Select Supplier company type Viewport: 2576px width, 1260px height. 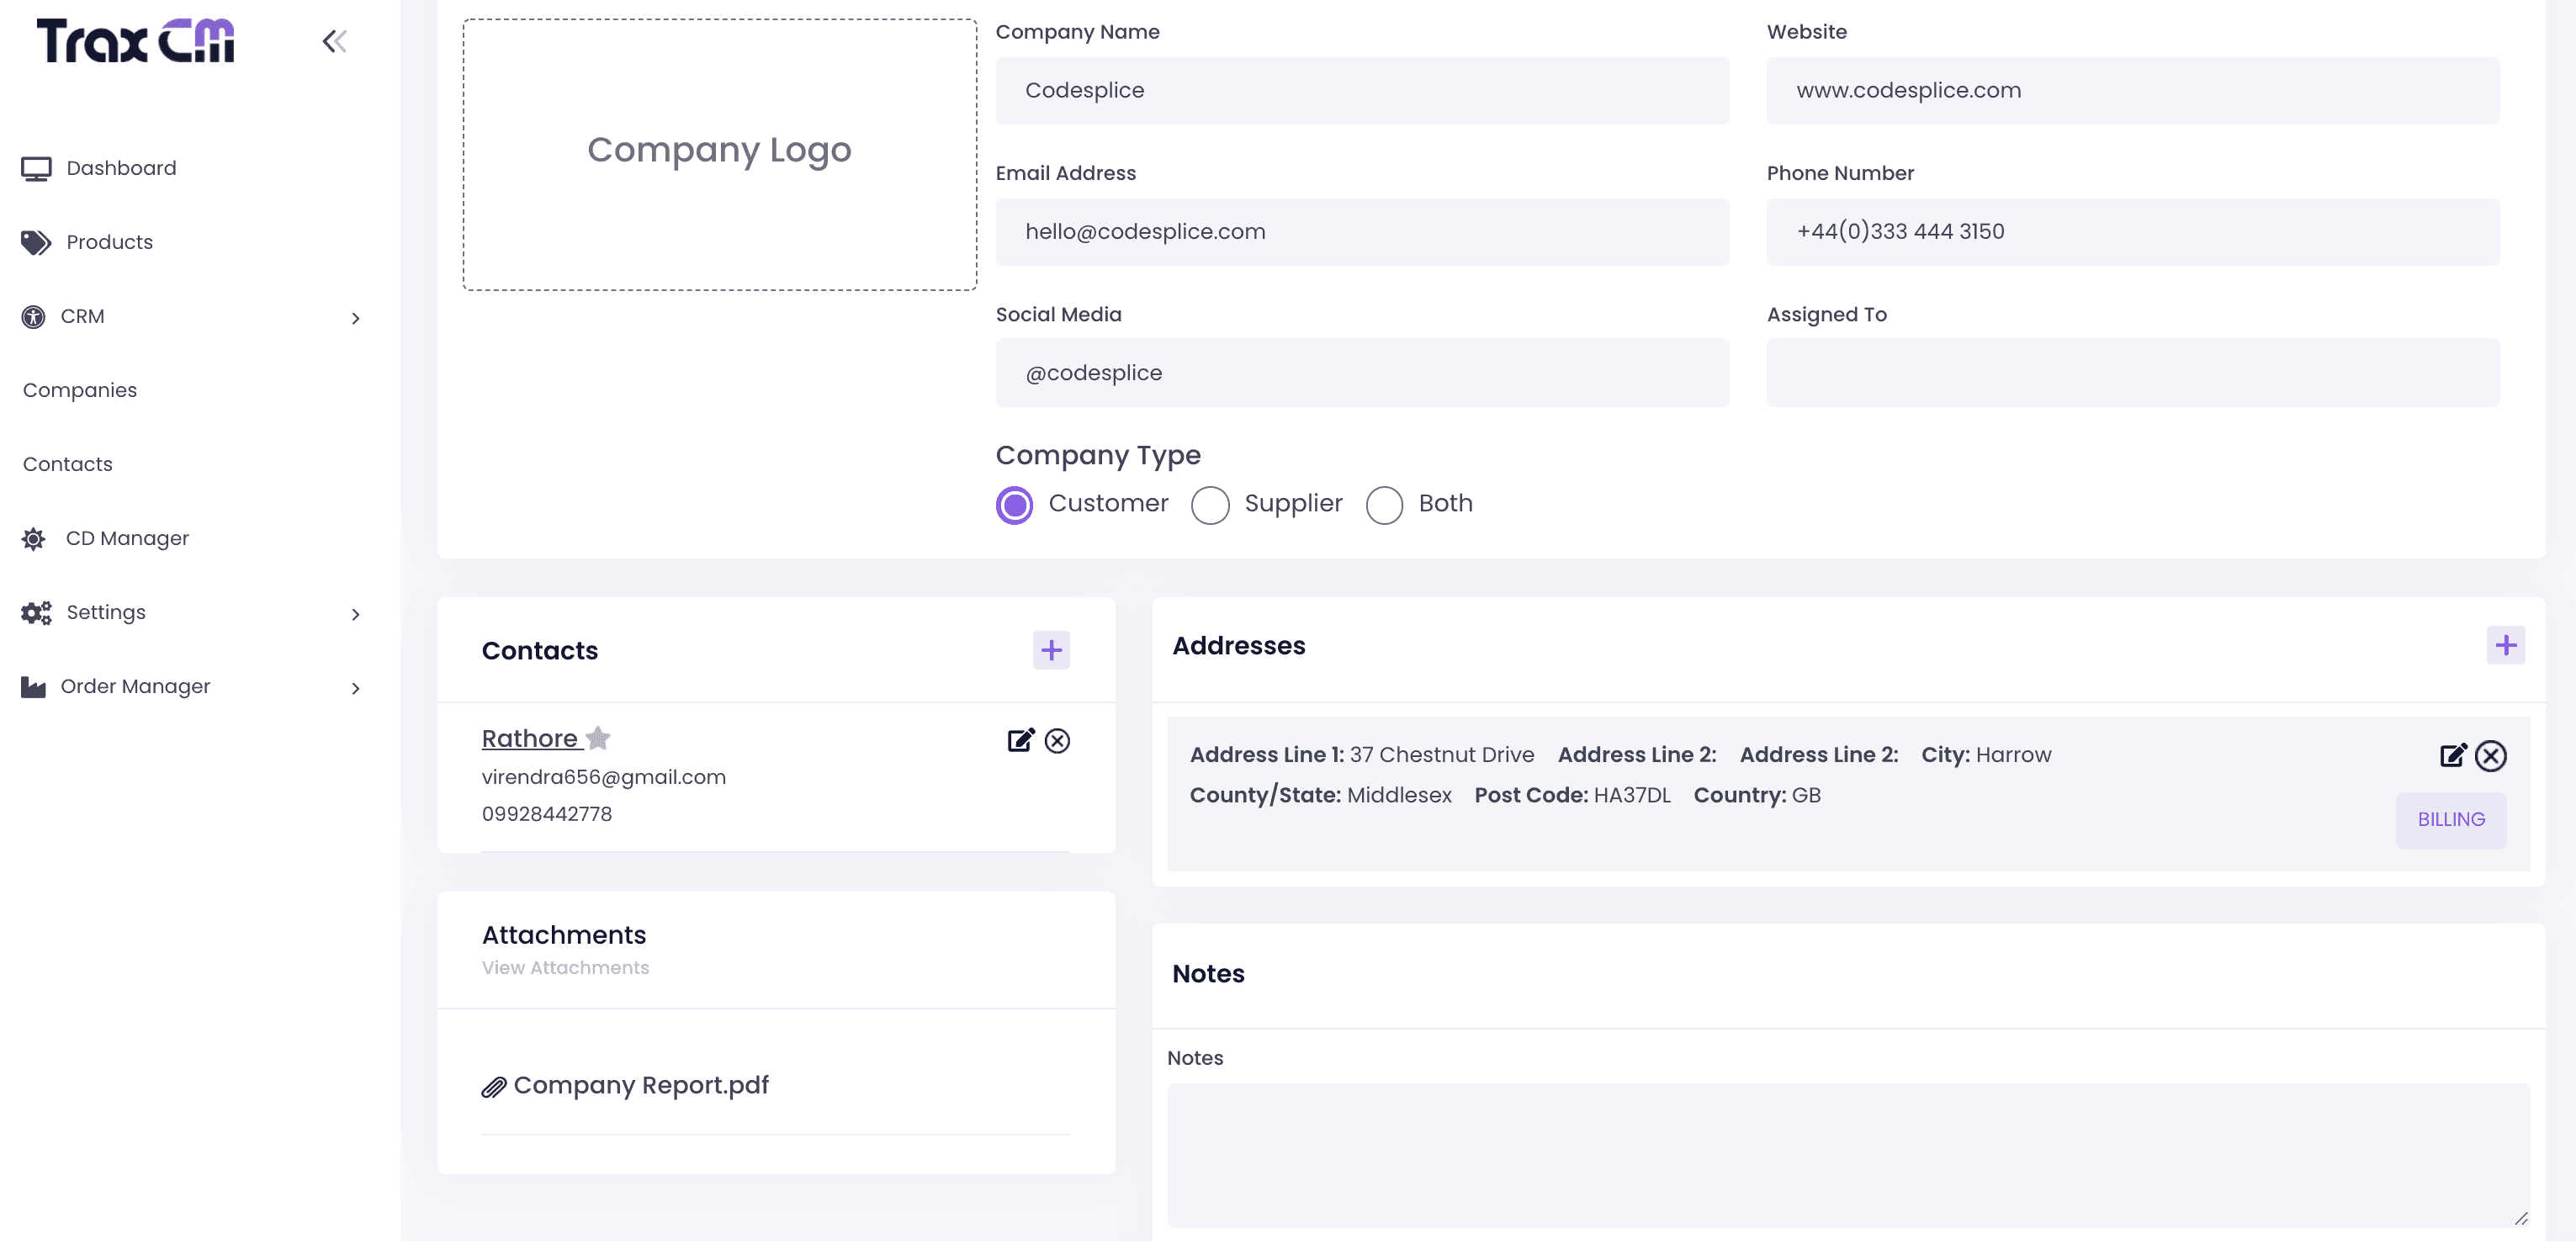tap(1210, 504)
